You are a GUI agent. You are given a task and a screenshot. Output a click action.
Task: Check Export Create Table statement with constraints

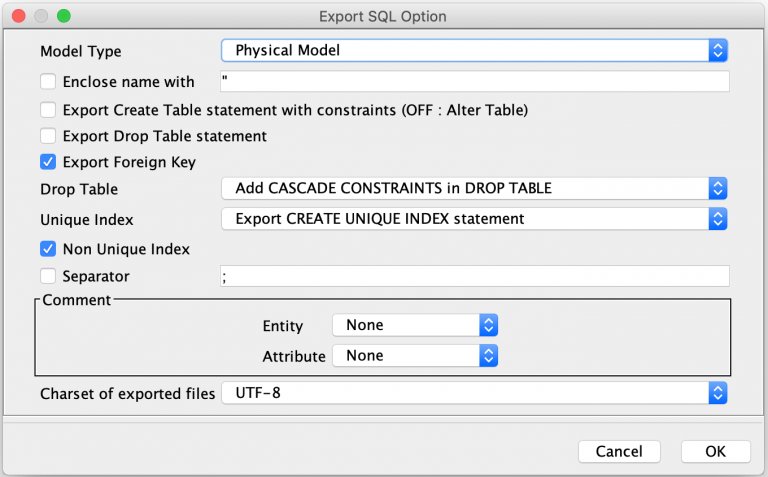pos(48,109)
